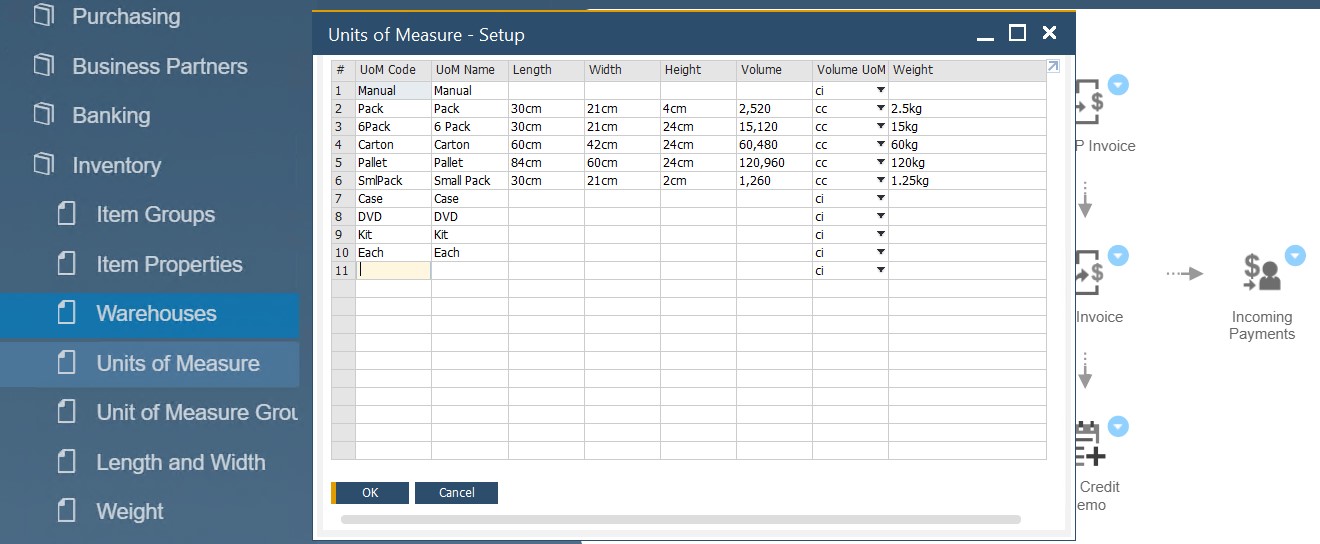The image size is (1320, 544).
Task: Click Cancel in Units of Measure Setup
Action: [x=456, y=492]
